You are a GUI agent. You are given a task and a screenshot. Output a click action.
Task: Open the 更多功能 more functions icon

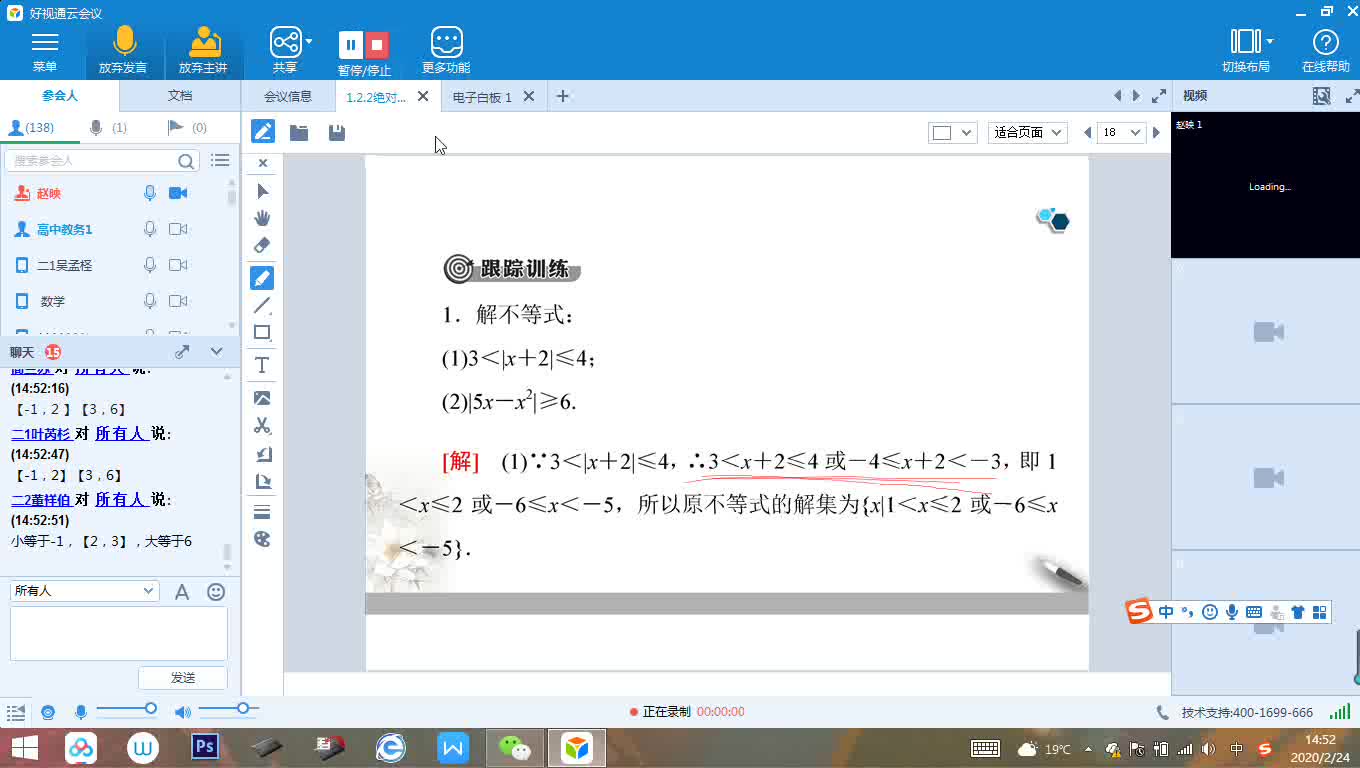(445, 42)
